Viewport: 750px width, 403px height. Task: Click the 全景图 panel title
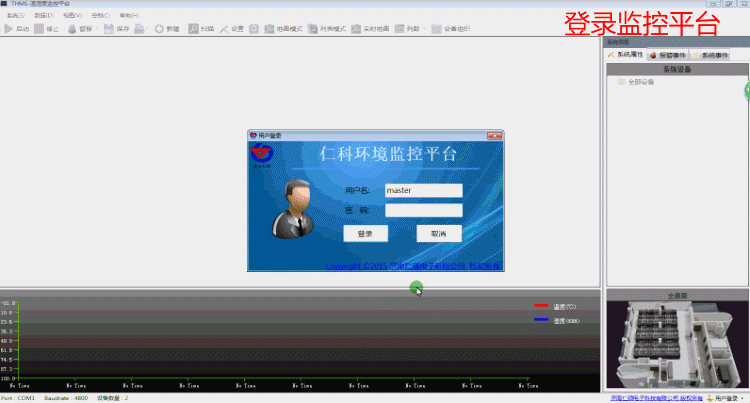(x=677, y=296)
